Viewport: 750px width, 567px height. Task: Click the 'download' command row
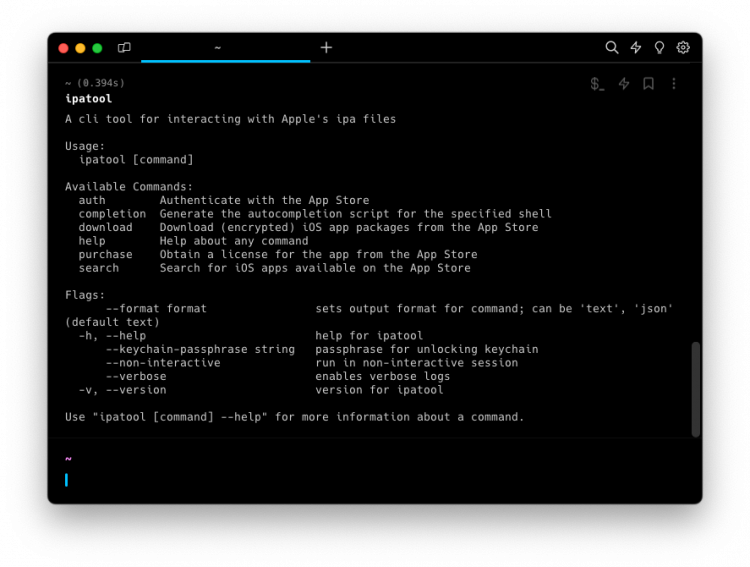click(308, 227)
